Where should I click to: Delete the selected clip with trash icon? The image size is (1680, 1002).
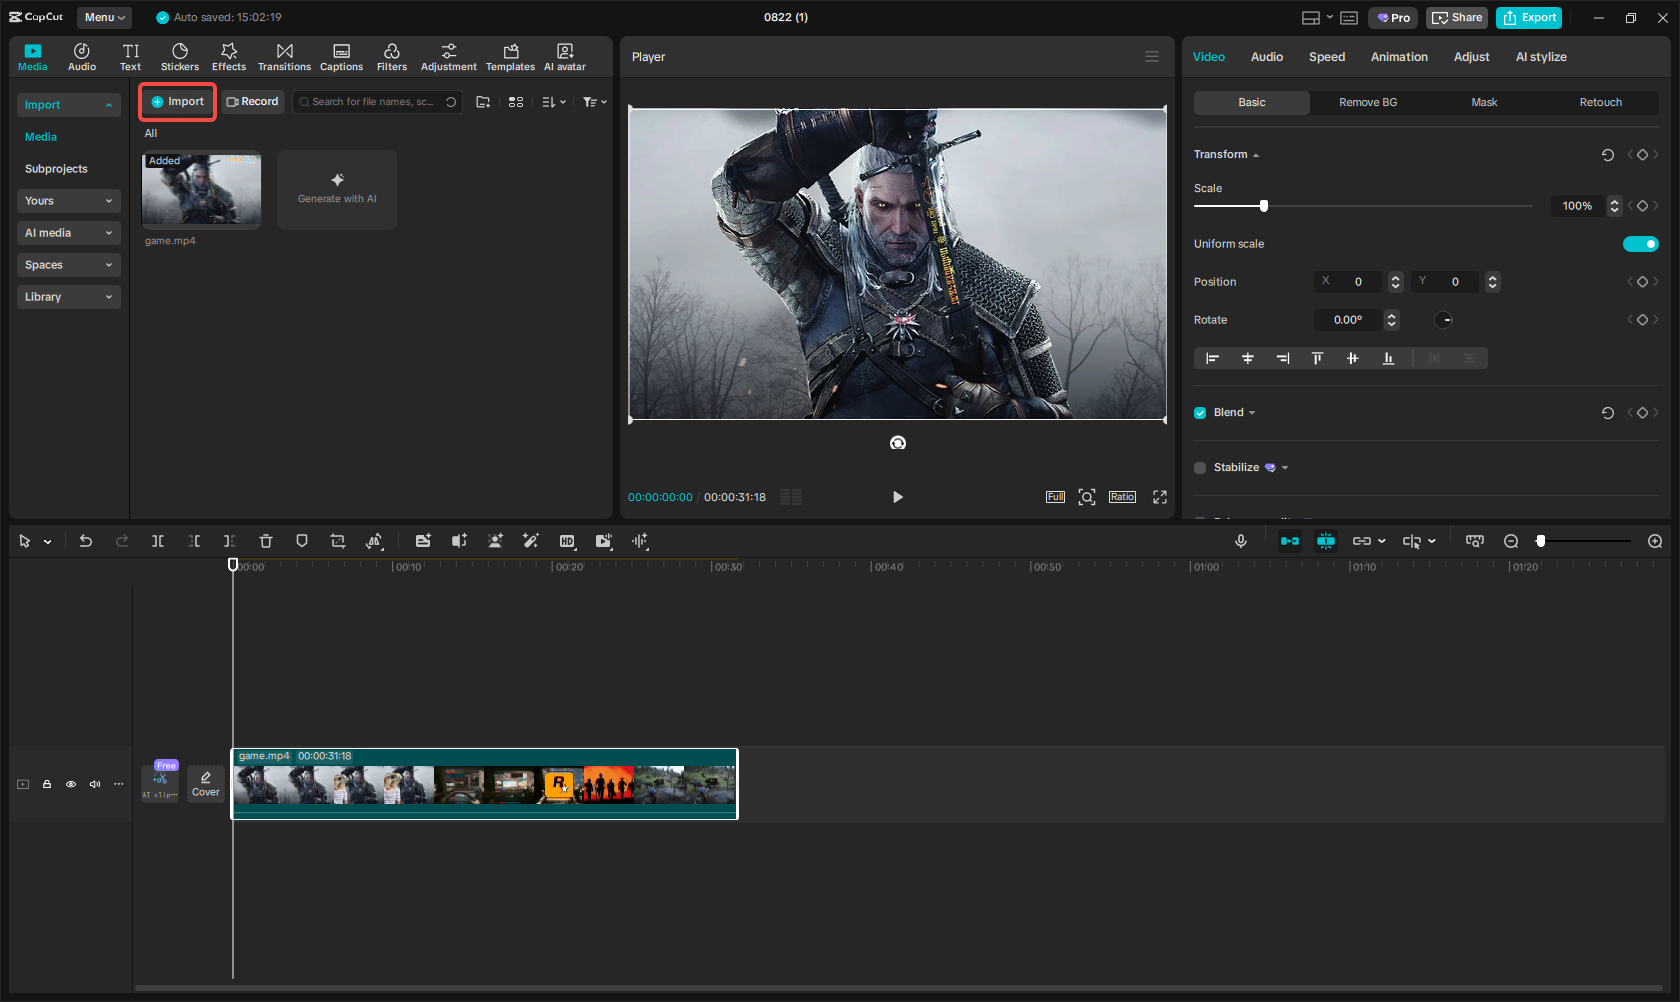(x=266, y=541)
